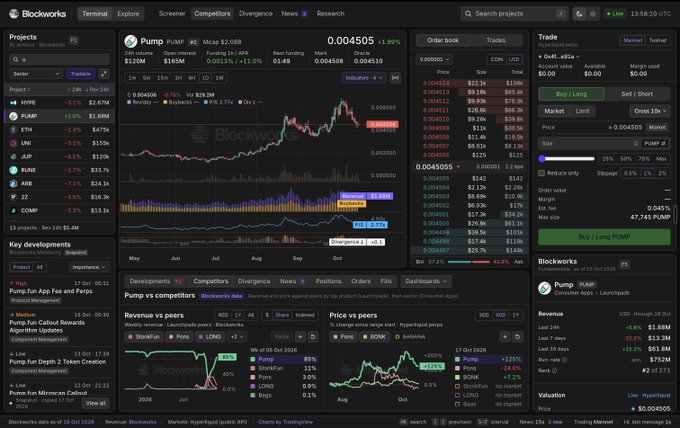Select the 4H chart interval
Image resolution: width=680 pixels, height=428 pixels.
tap(192, 78)
